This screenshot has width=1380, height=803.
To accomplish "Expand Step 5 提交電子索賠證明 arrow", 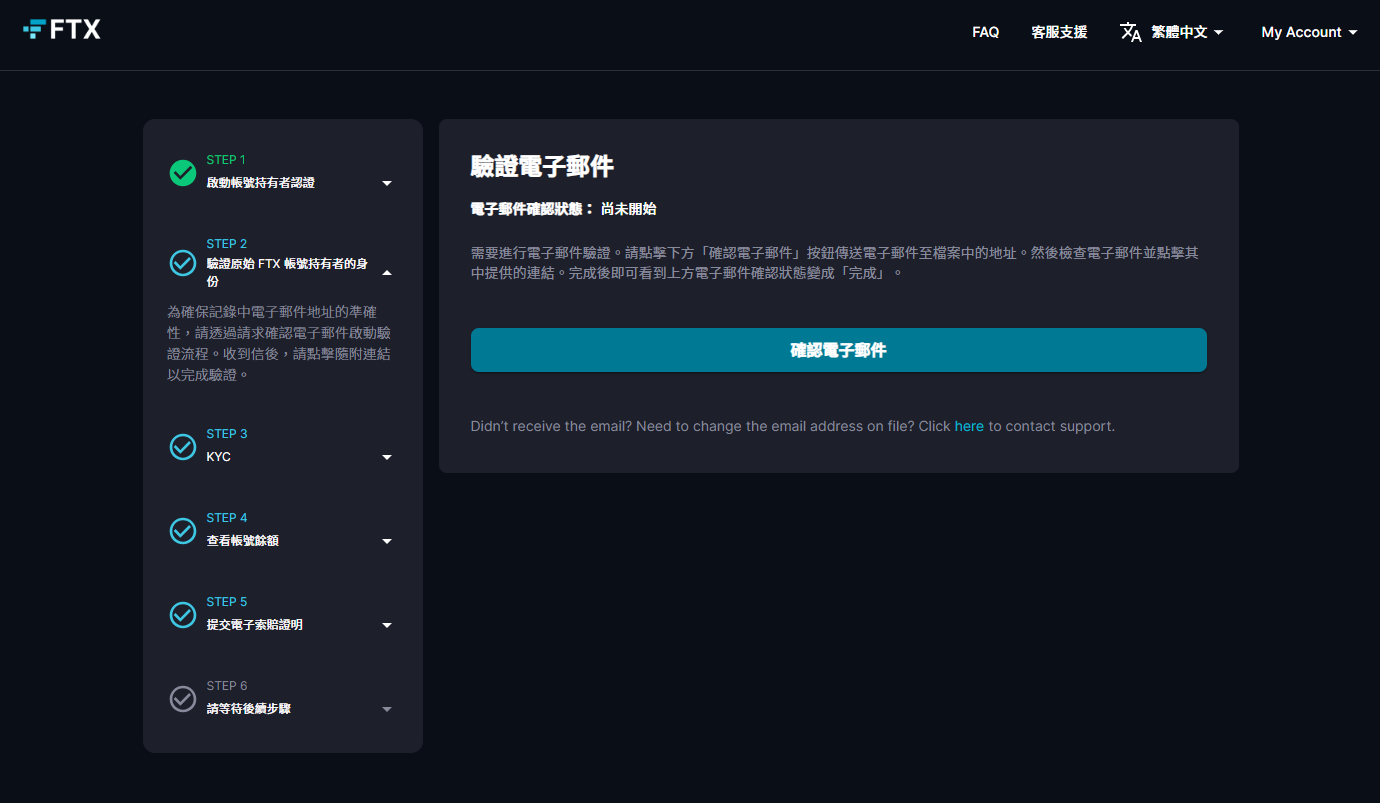I will pos(387,625).
